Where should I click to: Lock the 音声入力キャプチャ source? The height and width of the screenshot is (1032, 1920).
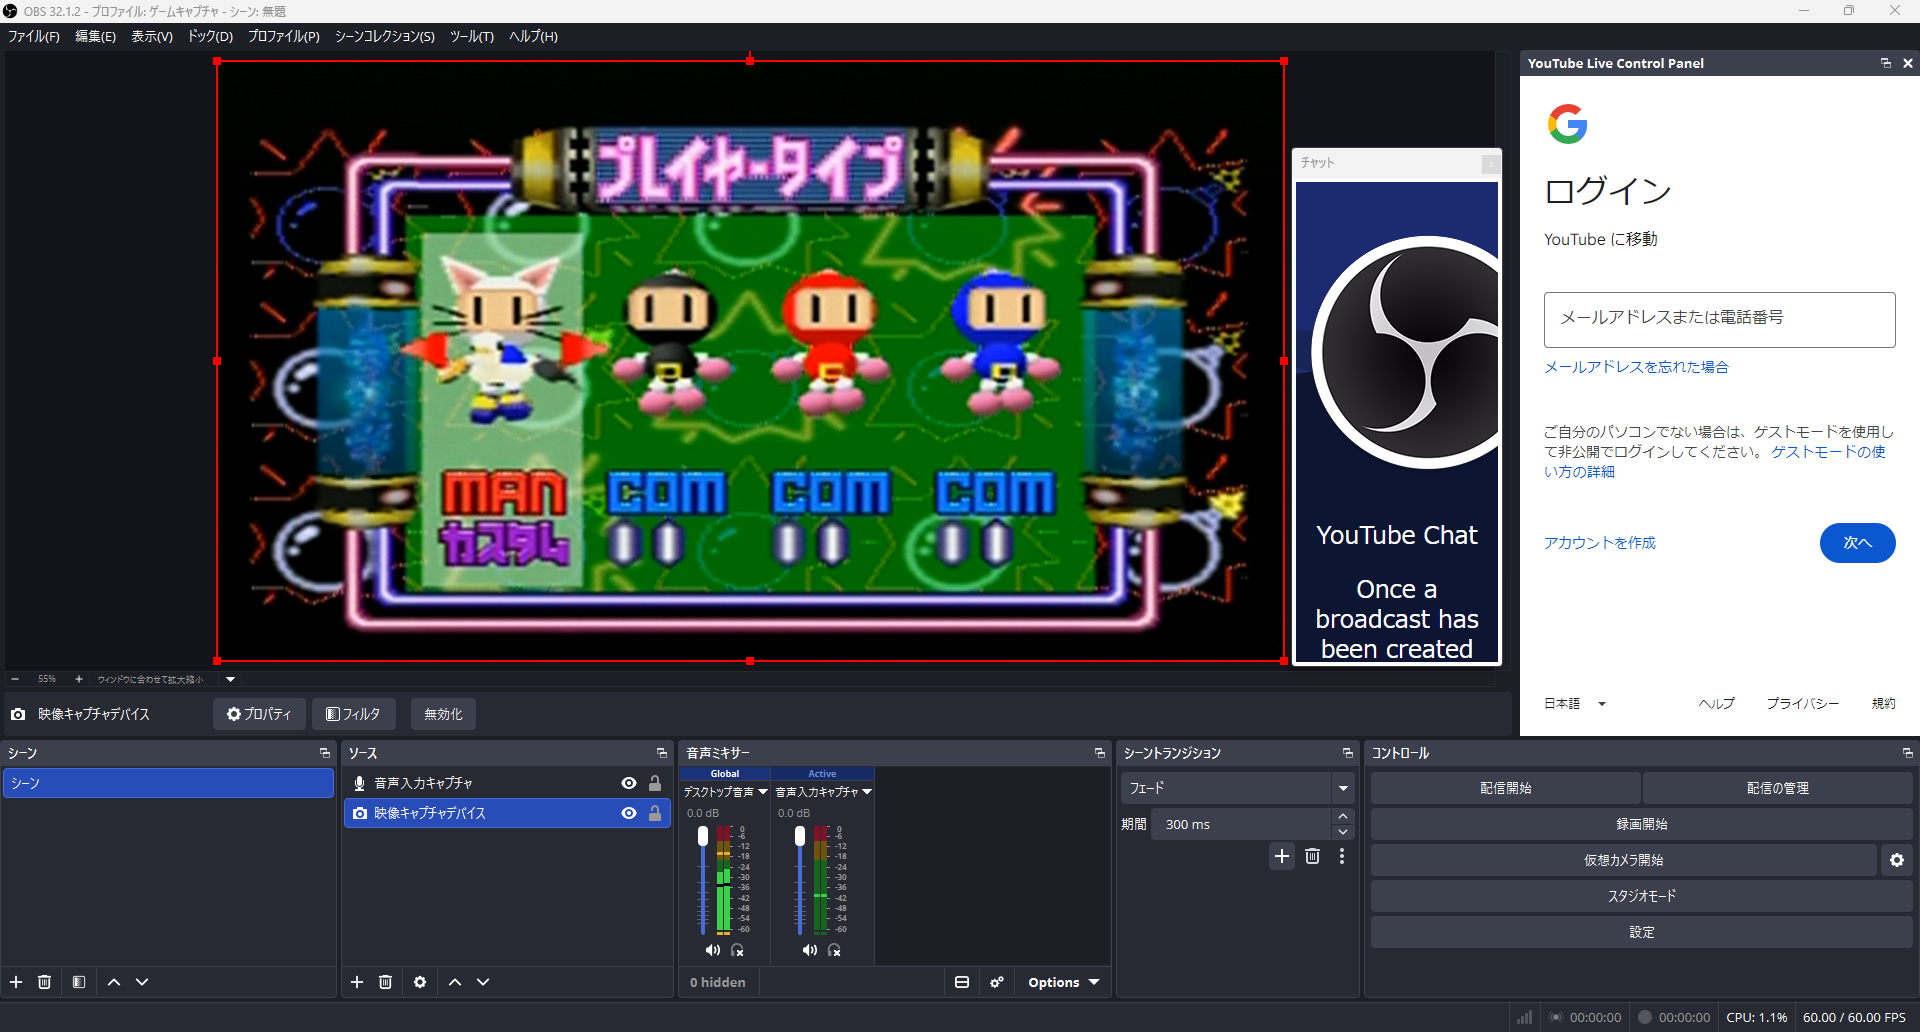click(655, 783)
